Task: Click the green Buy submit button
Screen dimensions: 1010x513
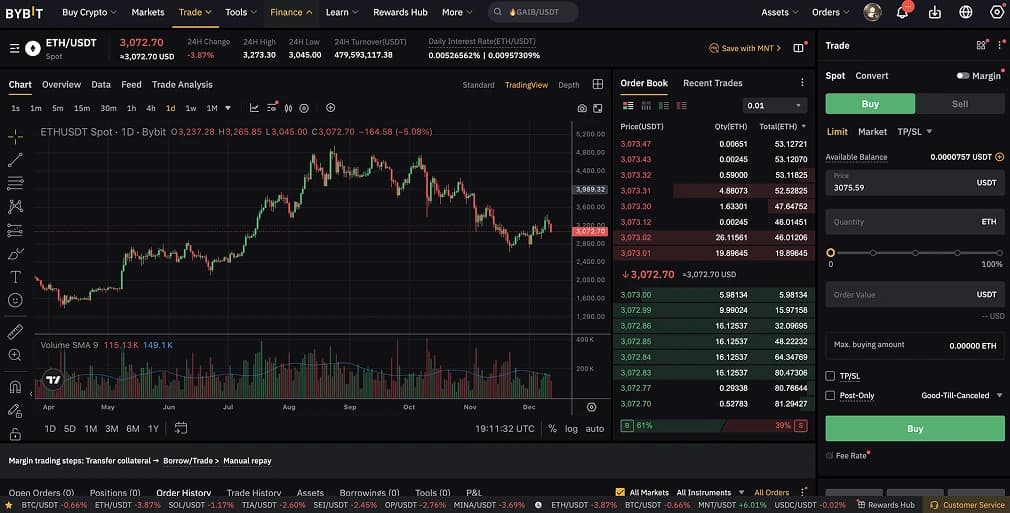Action: click(x=915, y=429)
